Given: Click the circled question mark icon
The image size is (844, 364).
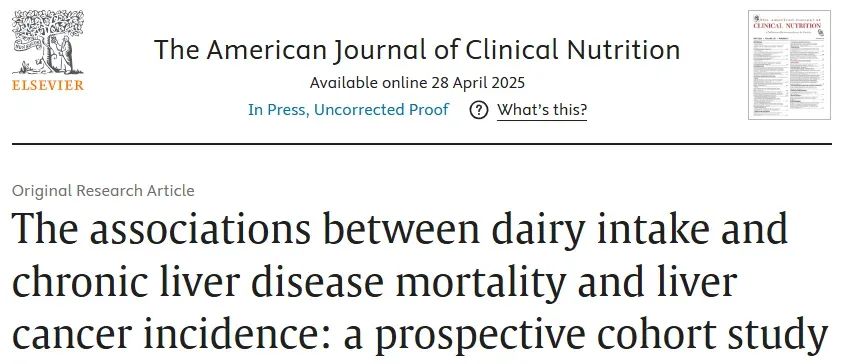Looking at the screenshot, I should point(479,110).
